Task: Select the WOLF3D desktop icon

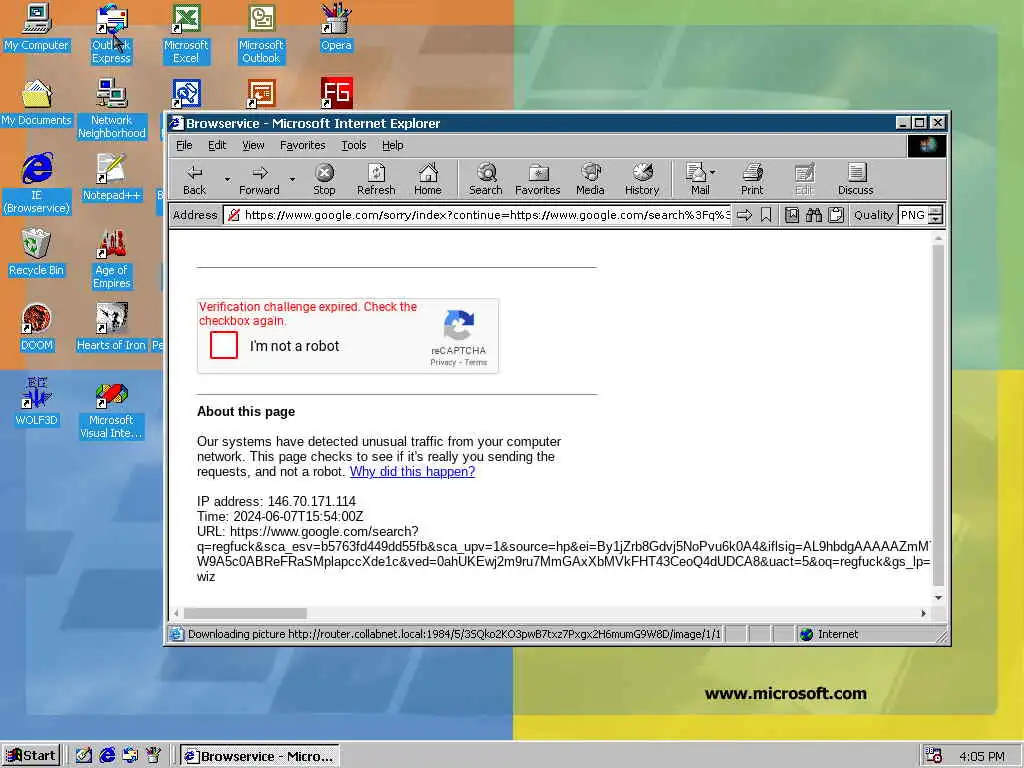Action: 36,403
